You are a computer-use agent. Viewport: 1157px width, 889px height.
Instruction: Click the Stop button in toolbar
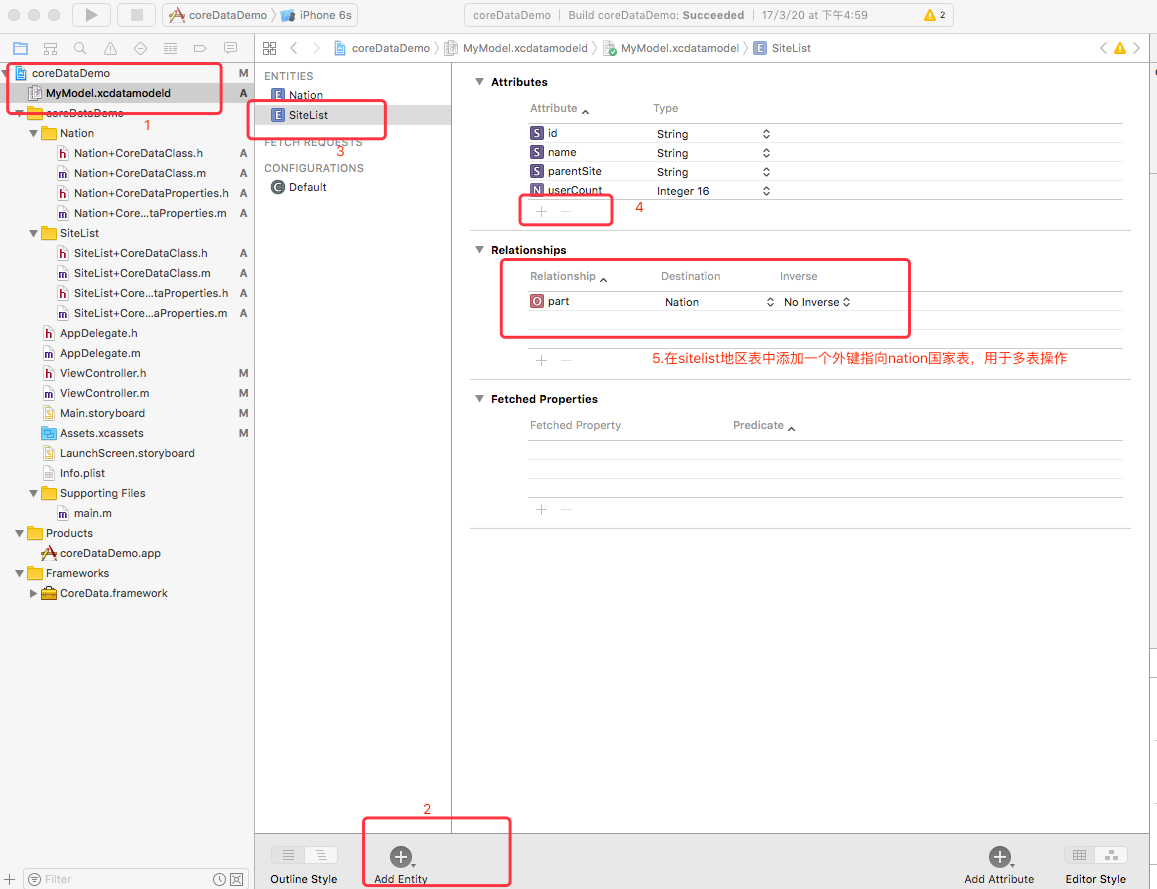(x=135, y=15)
